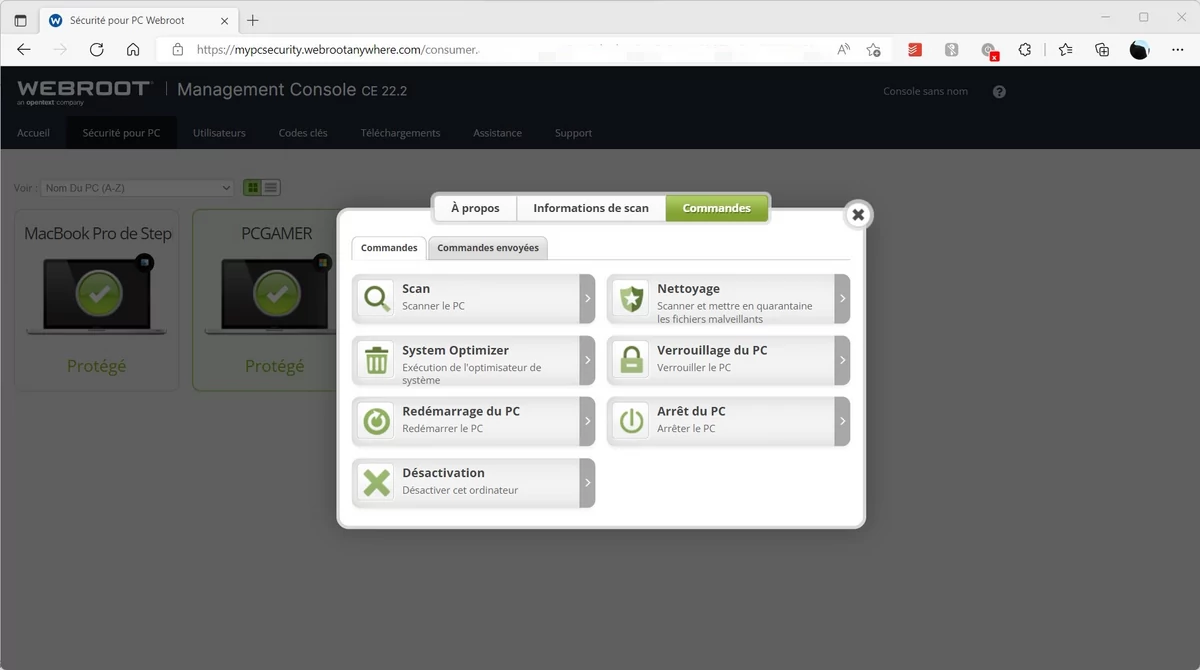Image resolution: width=1200 pixels, height=670 pixels.
Task: Expand the Arrêt du PC arrow
Action: (842, 421)
